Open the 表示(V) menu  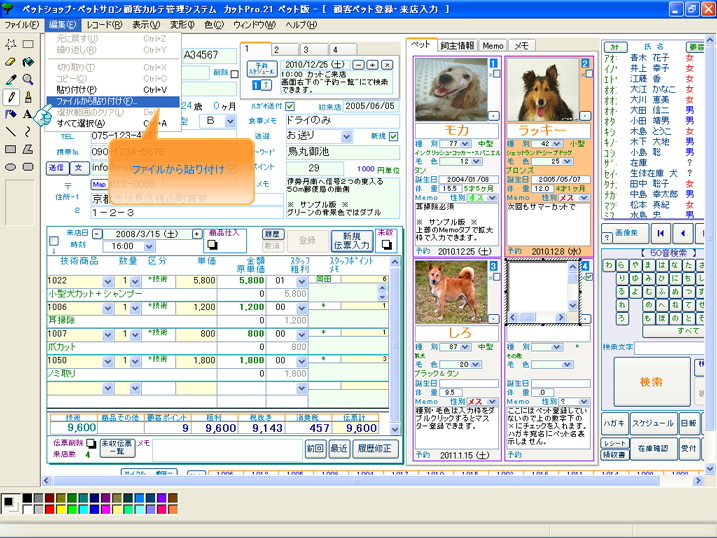[146, 25]
